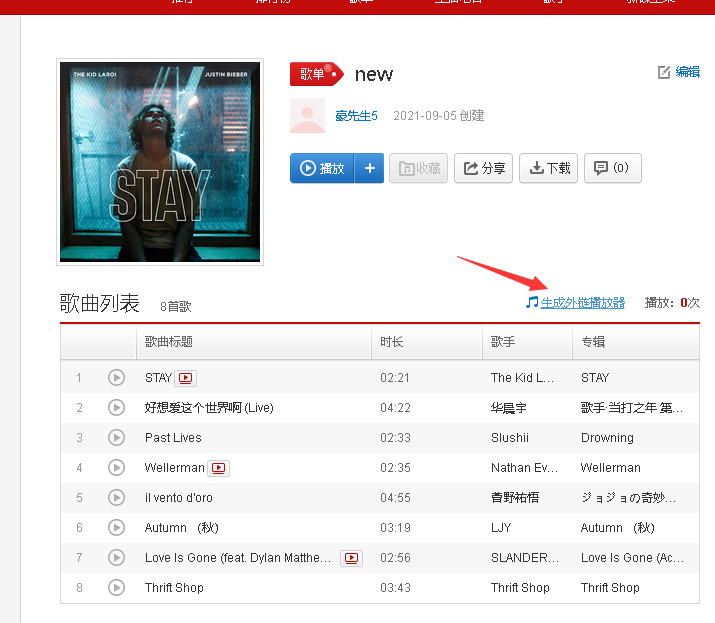Open the Drowning album link
715x623 pixels.
click(607, 438)
